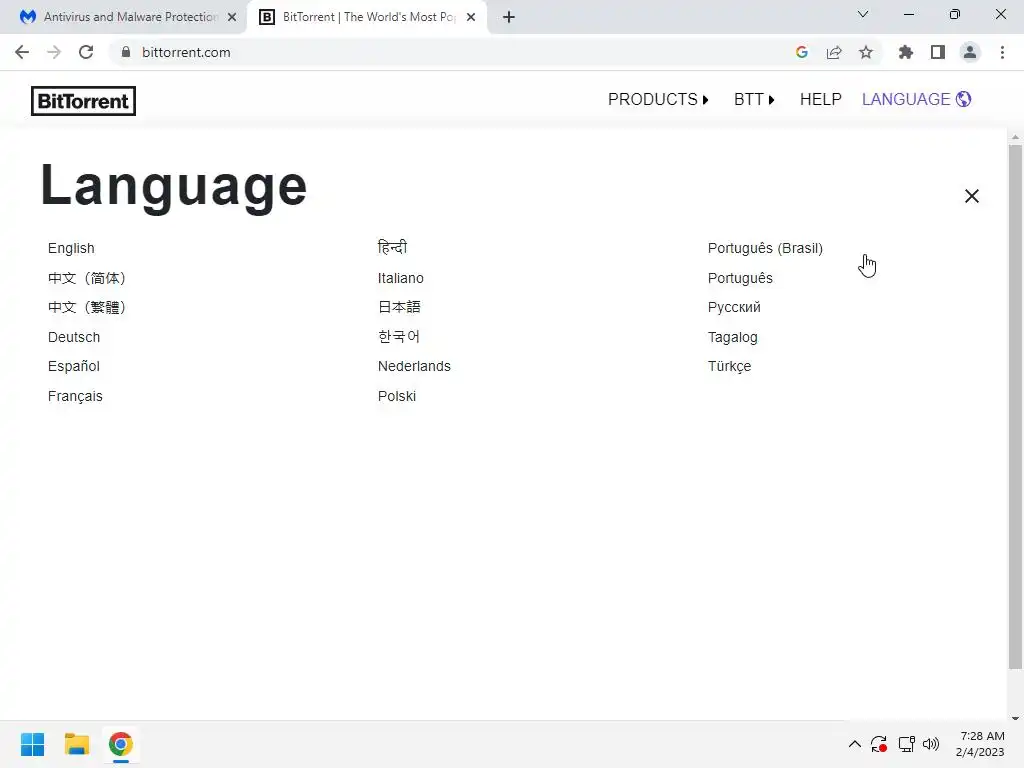Bookmark this page with star icon
Viewport: 1024px width, 768px height.
point(865,52)
